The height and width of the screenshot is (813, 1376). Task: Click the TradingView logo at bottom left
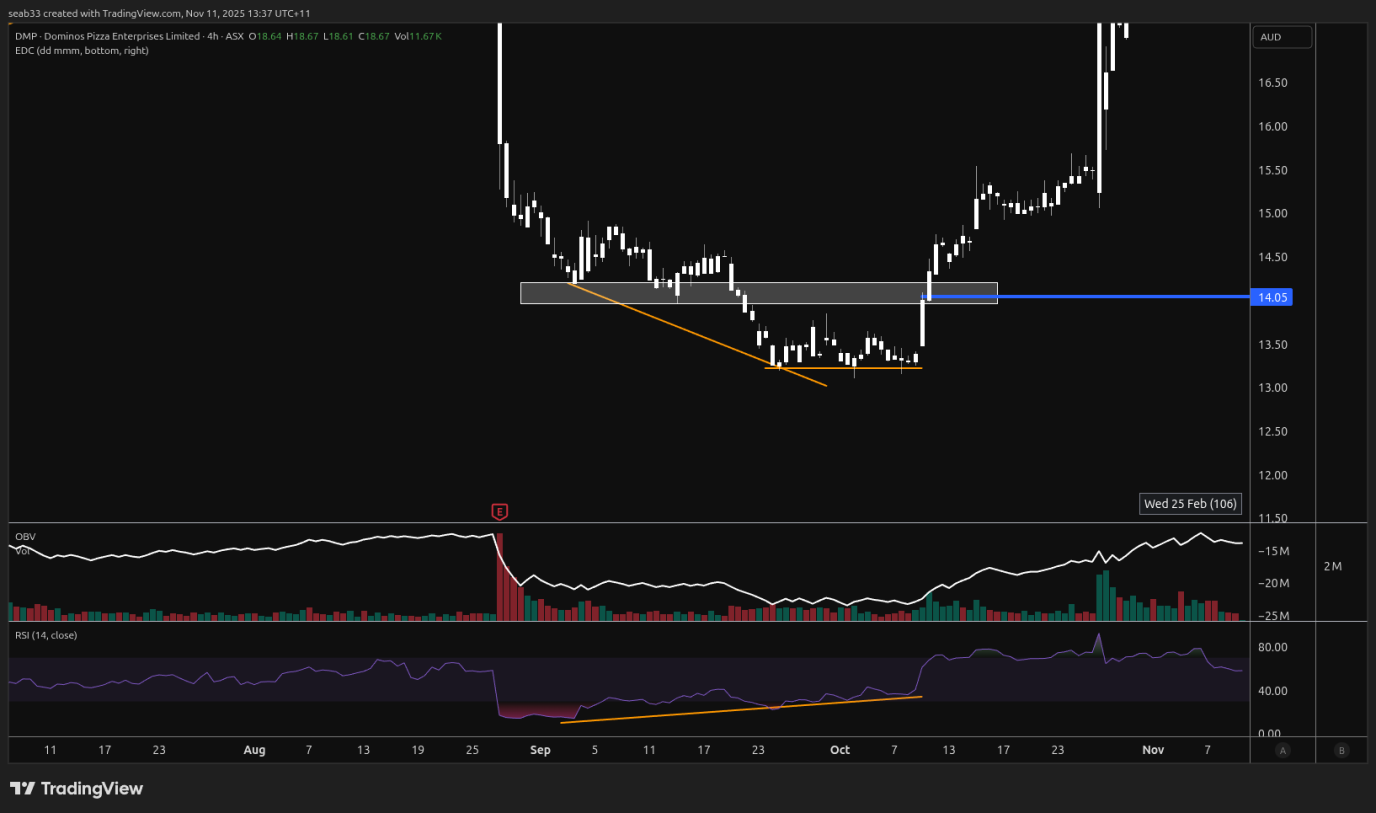click(x=77, y=789)
